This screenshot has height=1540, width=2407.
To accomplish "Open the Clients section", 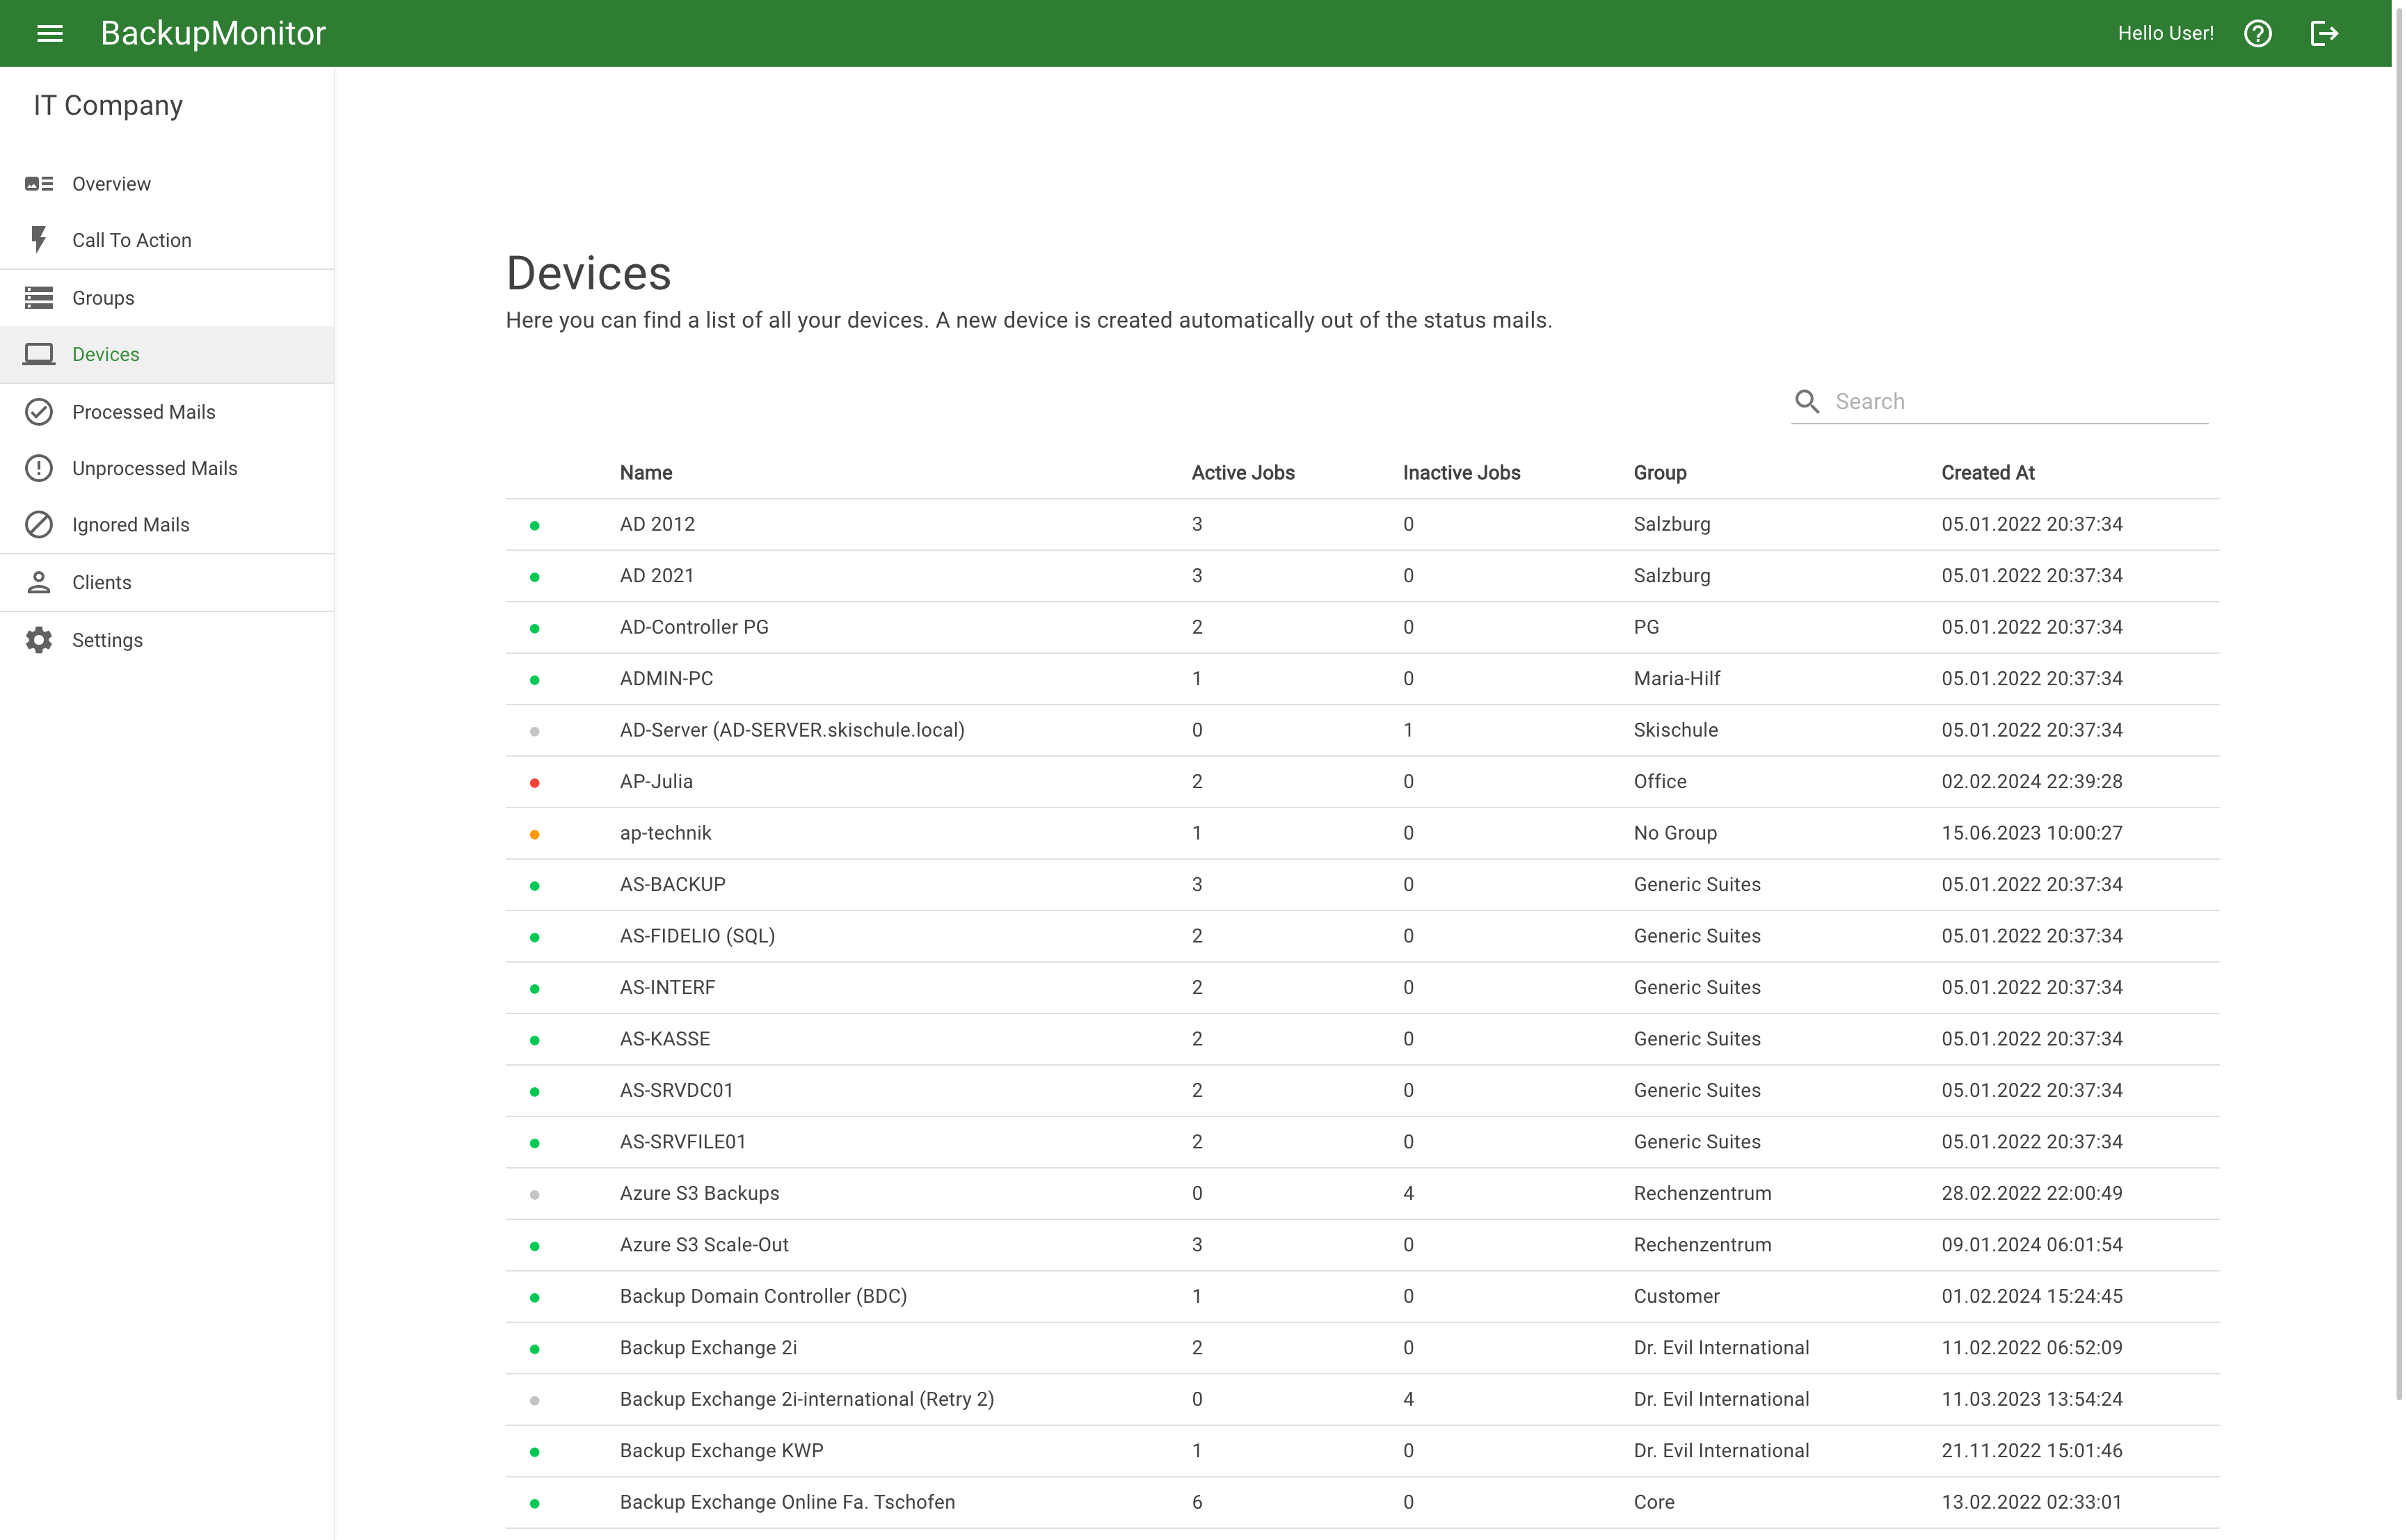I will (x=101, y=583).
